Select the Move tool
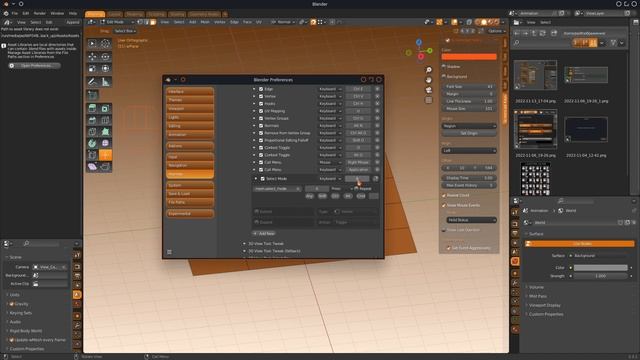 point(93,57)
